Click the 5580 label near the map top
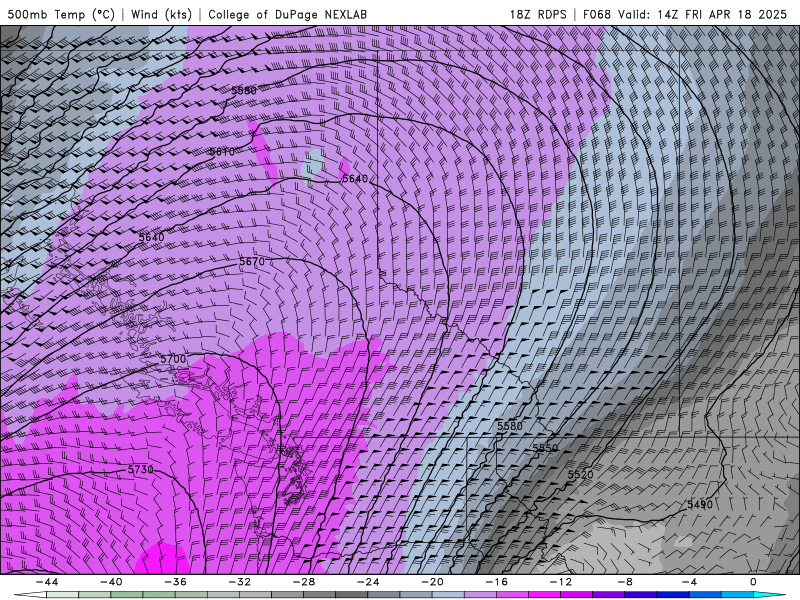800x600 pixels. [244, 91]
